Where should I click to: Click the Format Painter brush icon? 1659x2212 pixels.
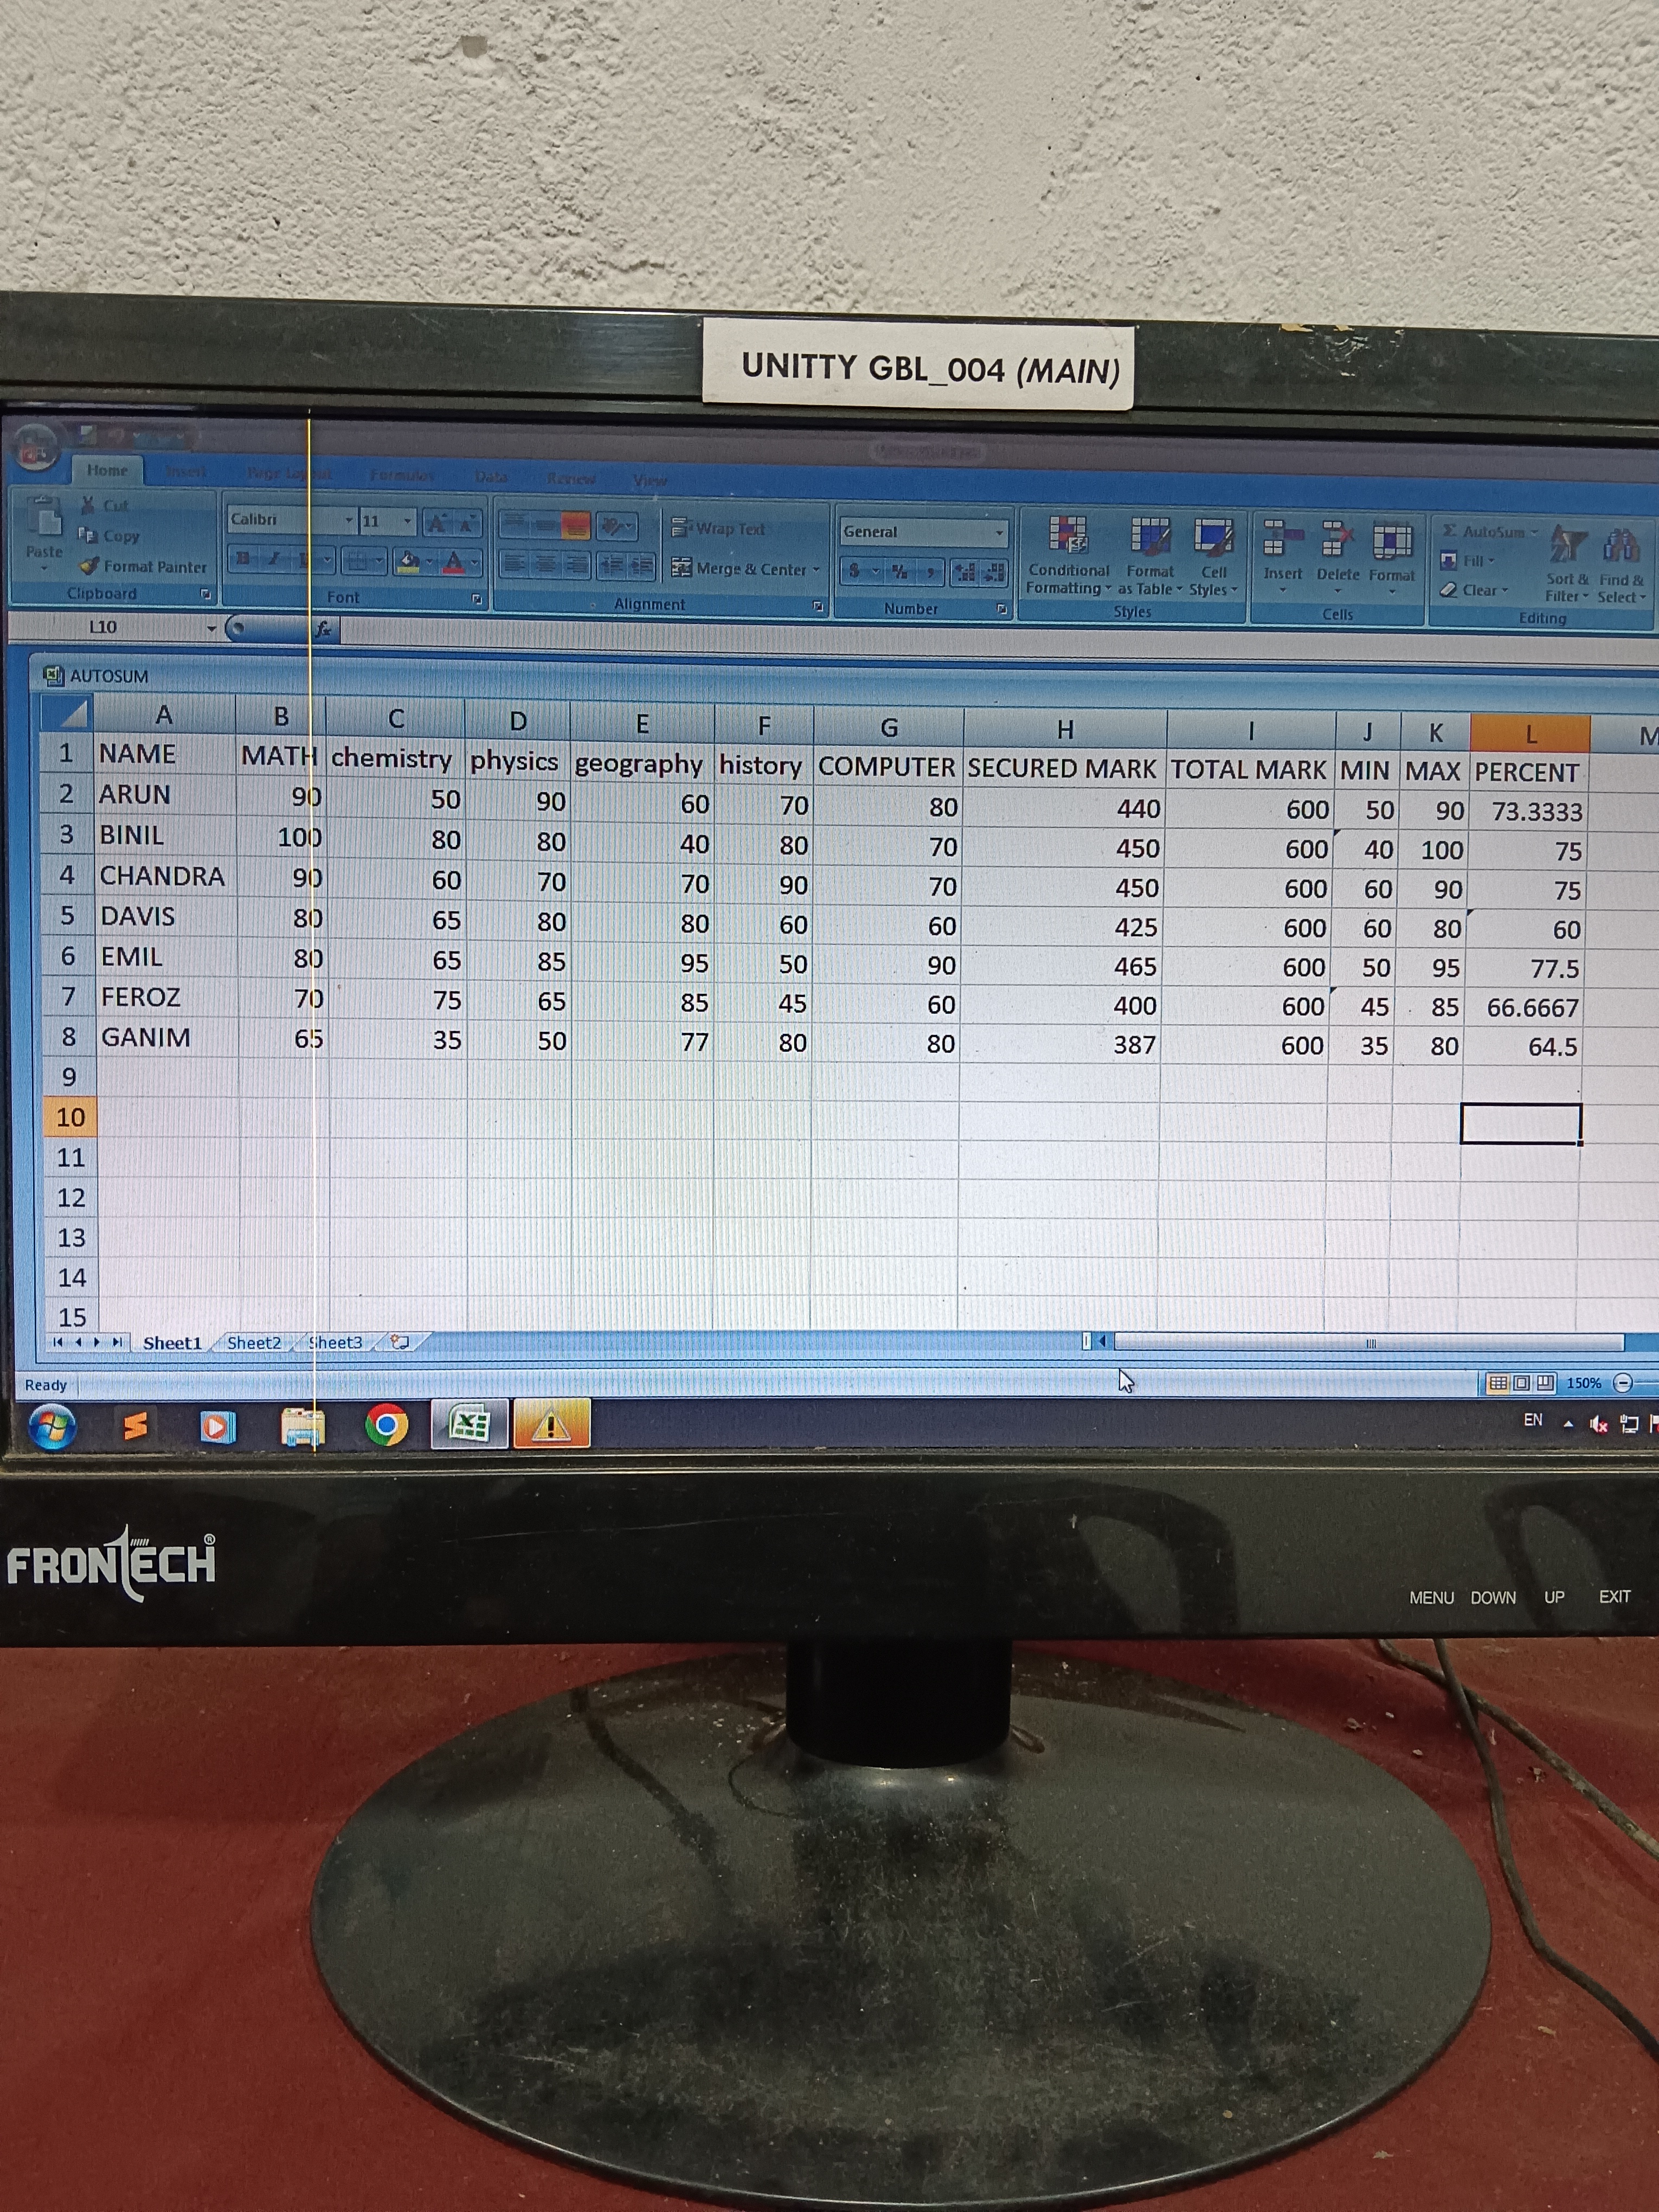pos(90,566)
